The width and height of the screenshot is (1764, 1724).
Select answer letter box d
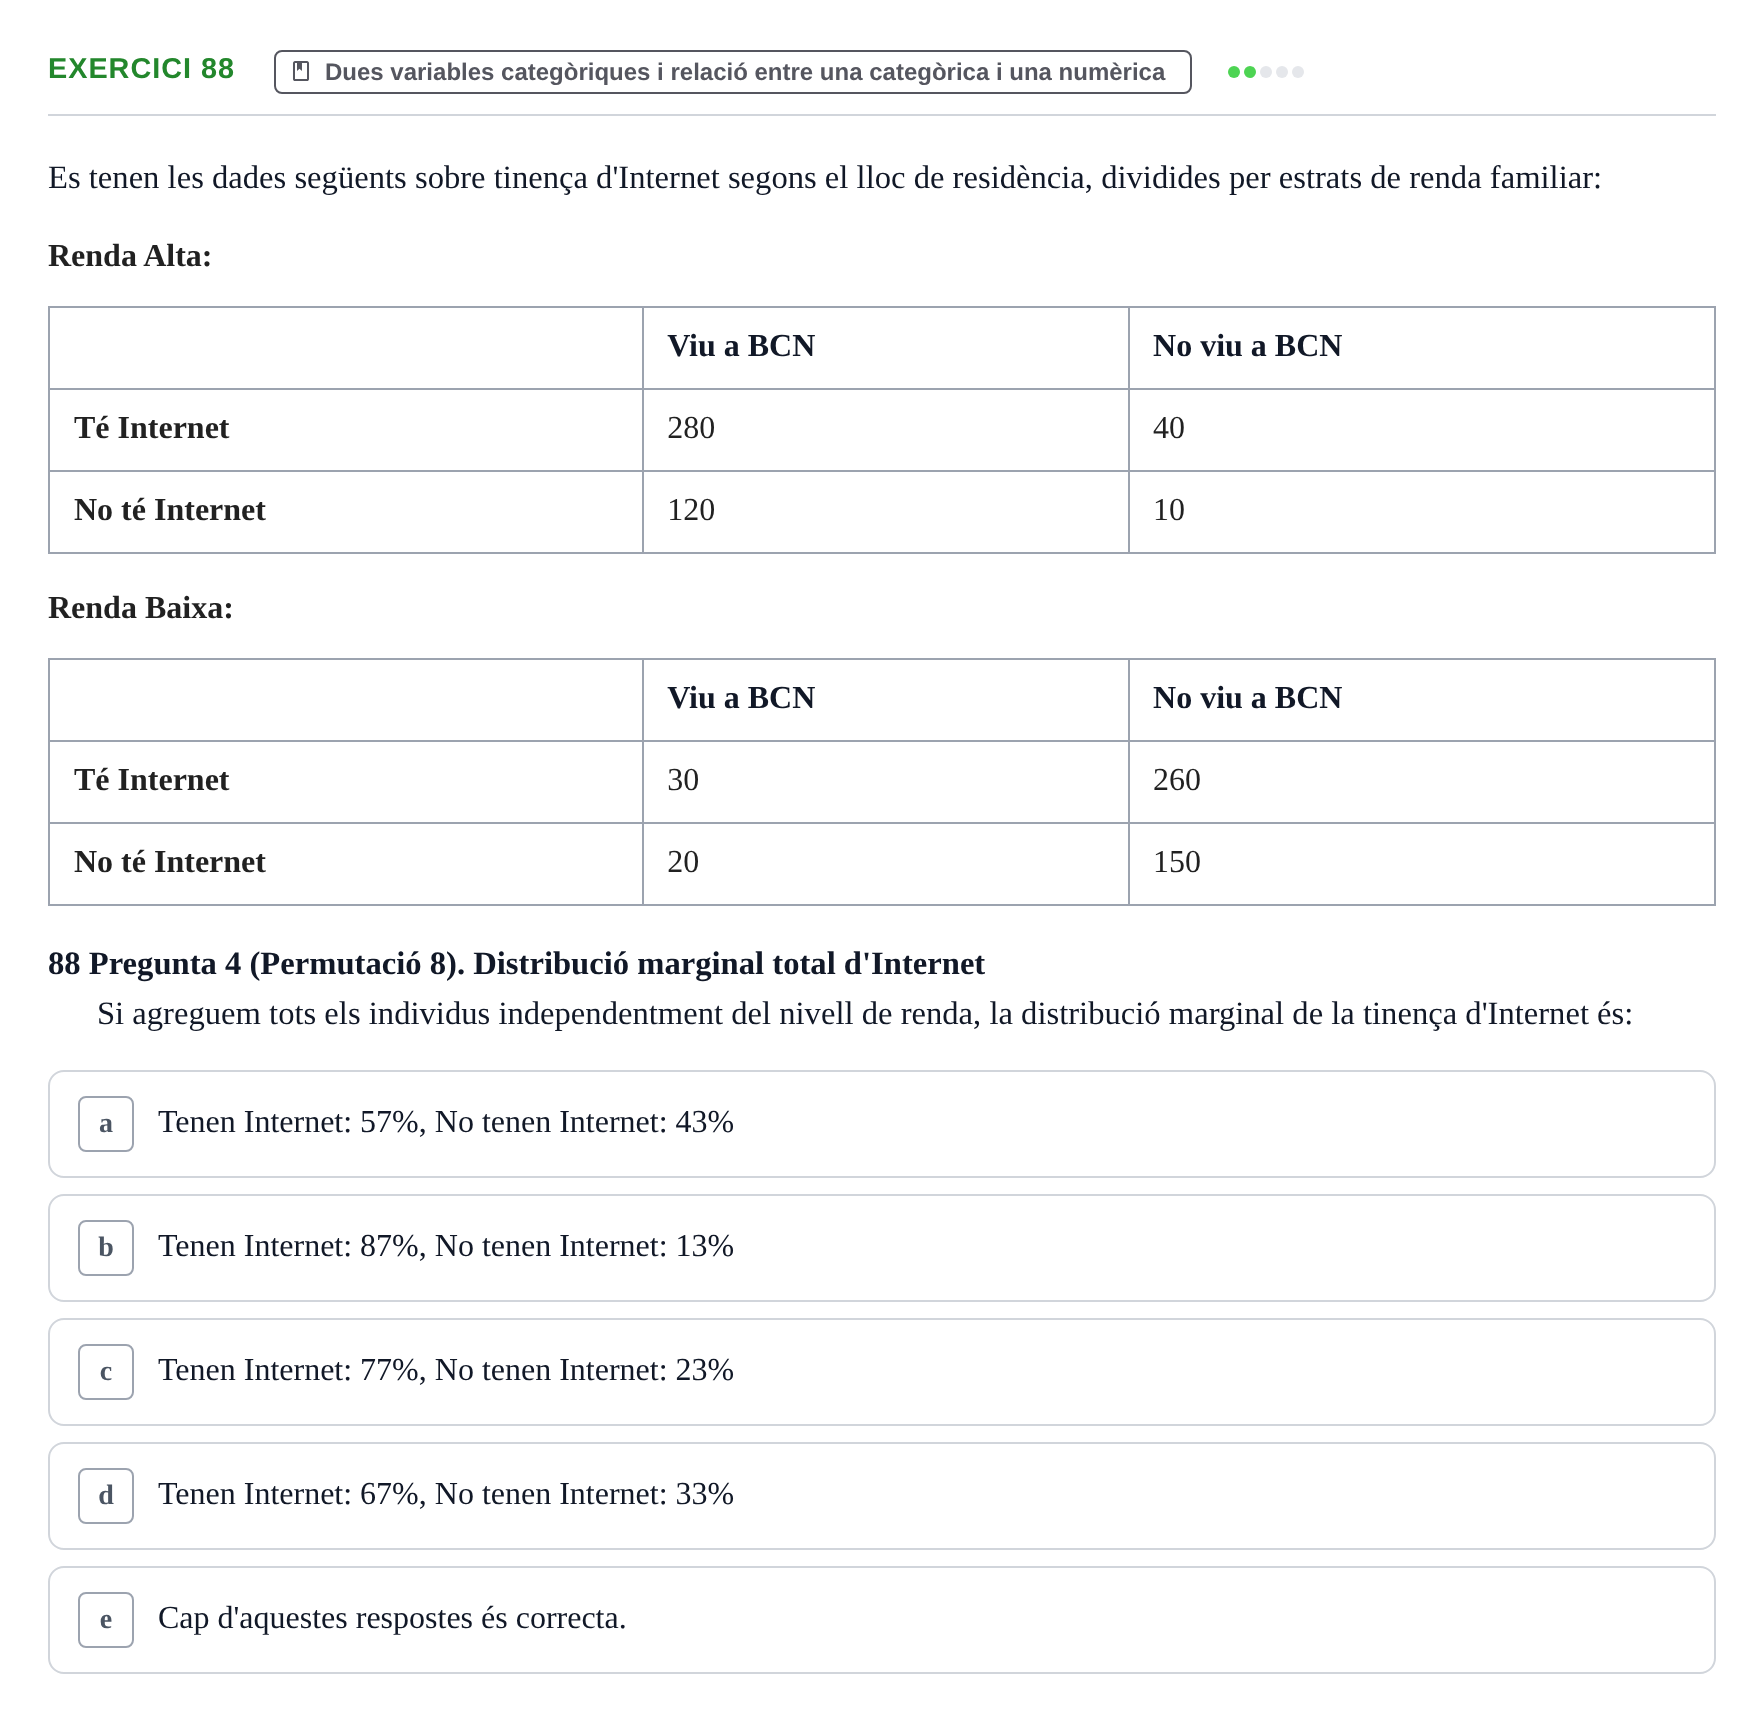106,1496
